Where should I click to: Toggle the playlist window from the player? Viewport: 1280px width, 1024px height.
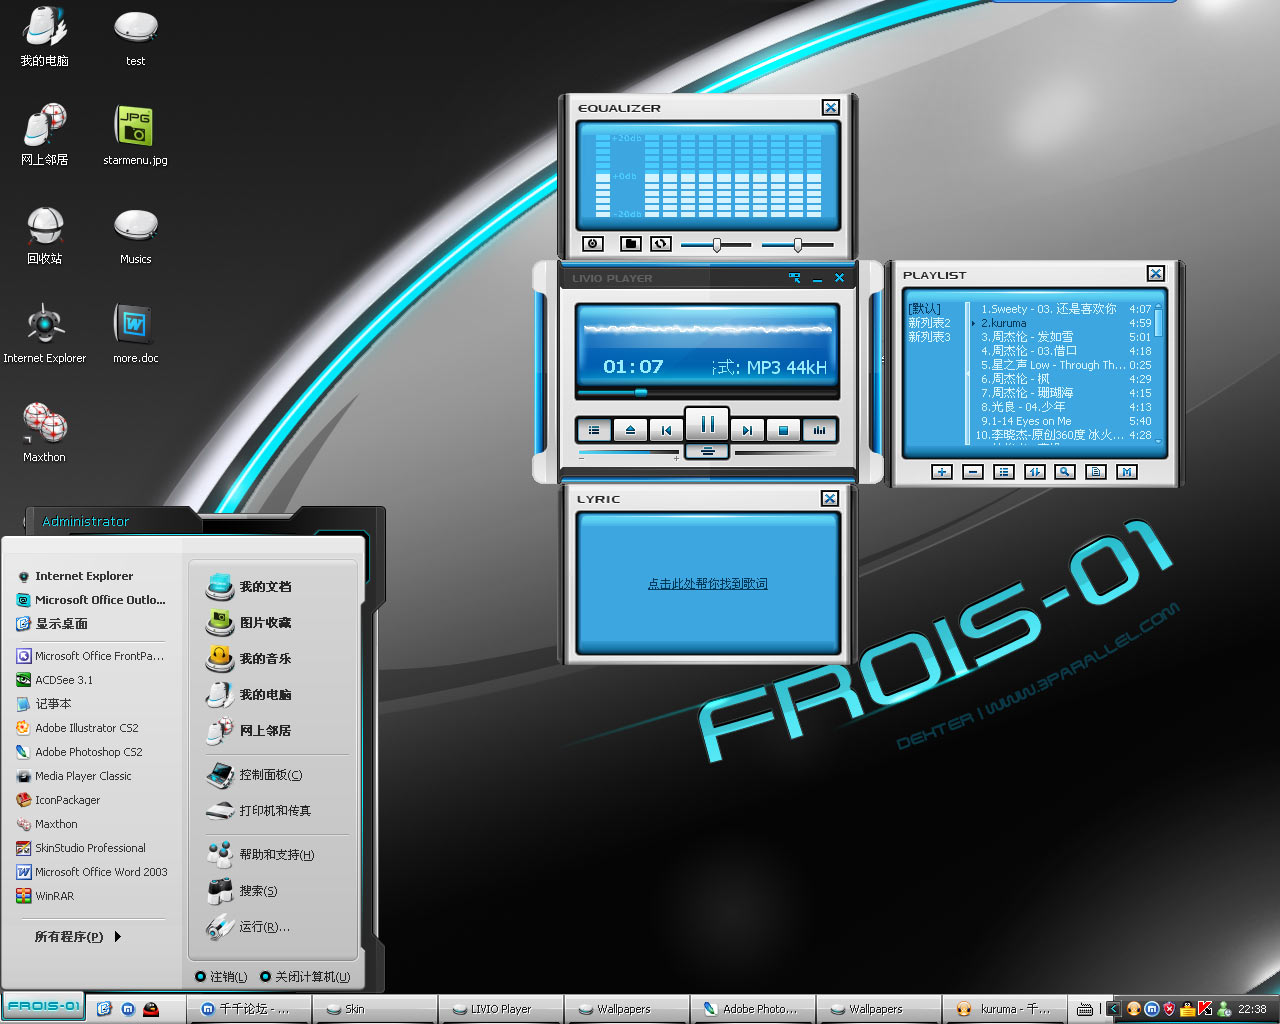point(594,430)
